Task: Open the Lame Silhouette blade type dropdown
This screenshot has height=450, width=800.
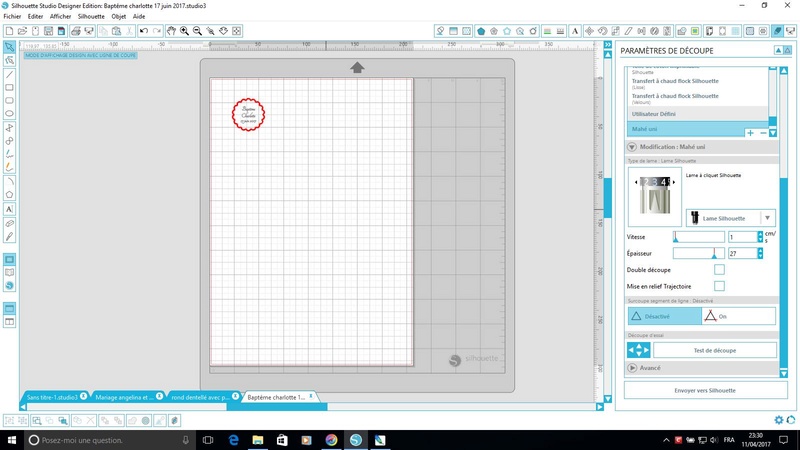Action: click(731, 218)
